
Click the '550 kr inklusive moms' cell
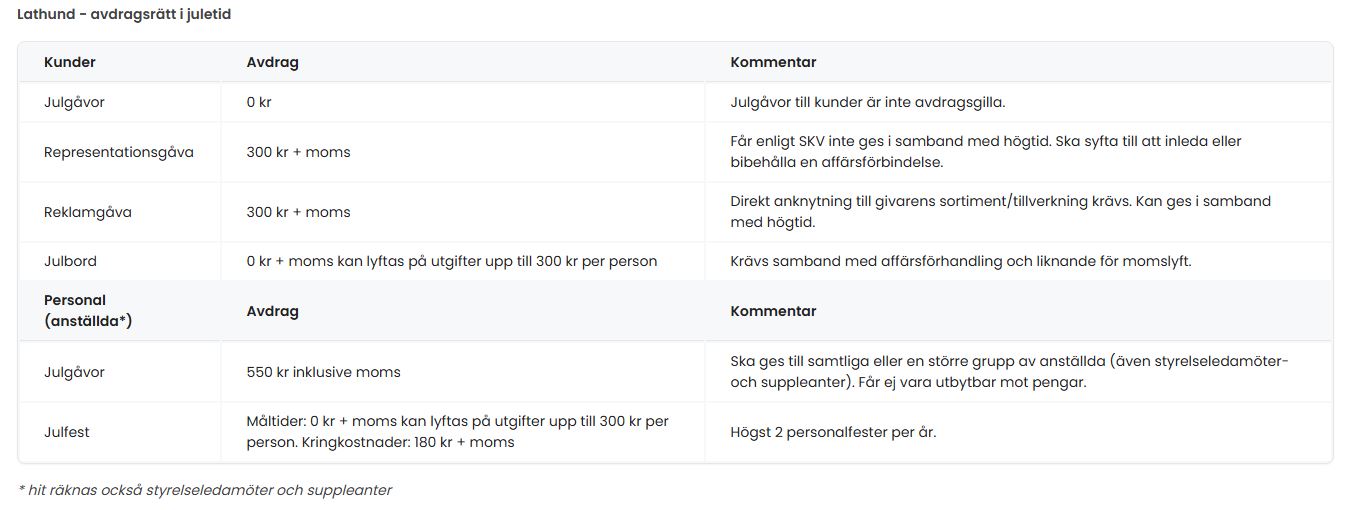[x=323, y=372]
